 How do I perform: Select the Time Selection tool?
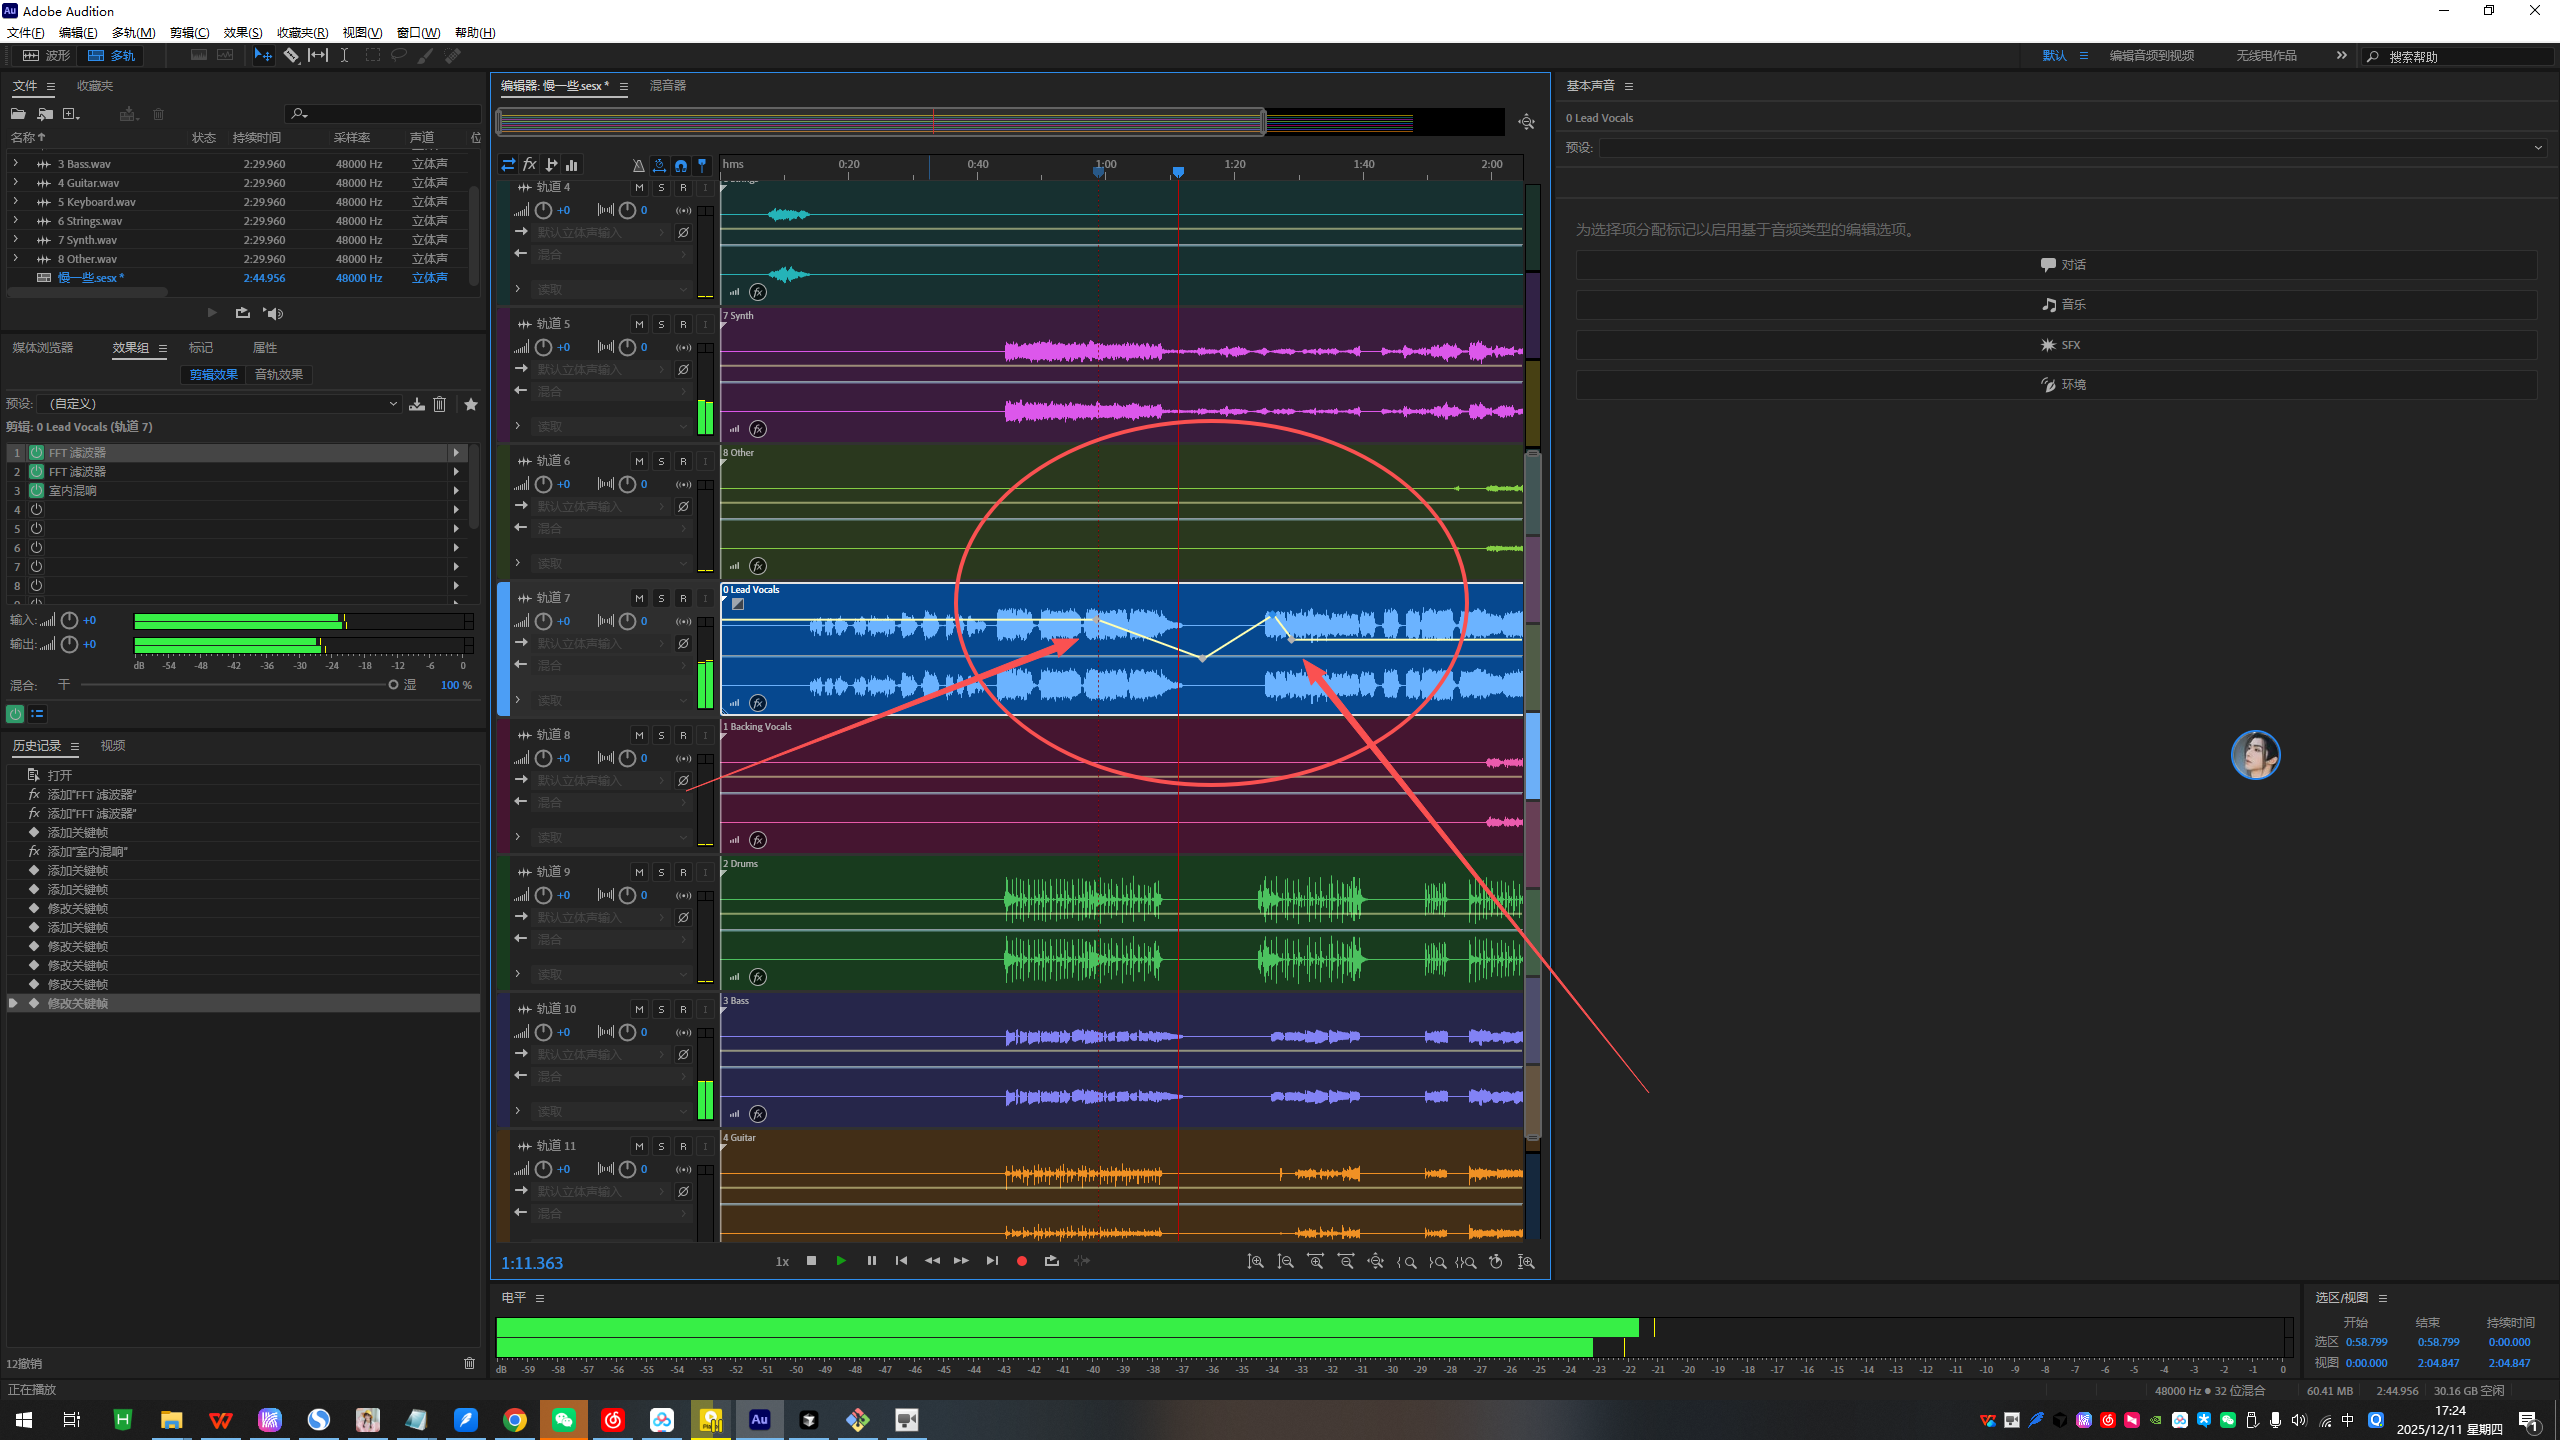pos(344,56)
